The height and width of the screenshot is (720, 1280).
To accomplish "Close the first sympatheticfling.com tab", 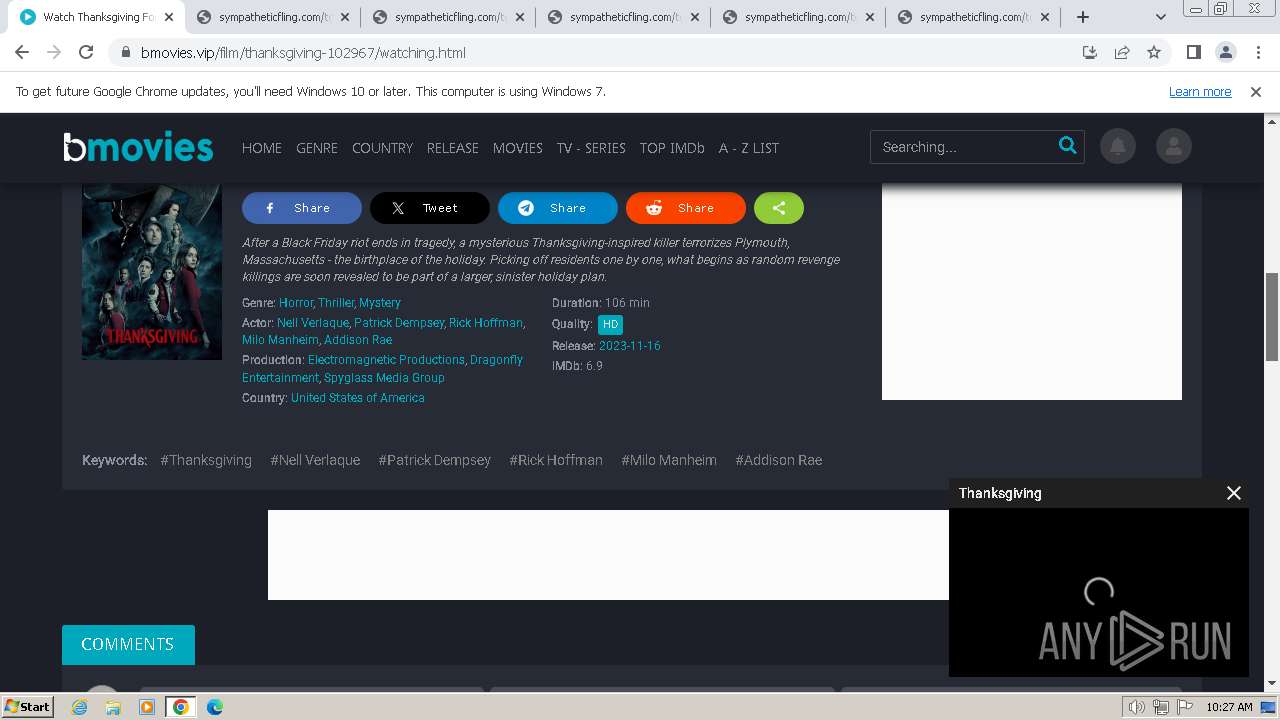I will (x=345, y=17).
